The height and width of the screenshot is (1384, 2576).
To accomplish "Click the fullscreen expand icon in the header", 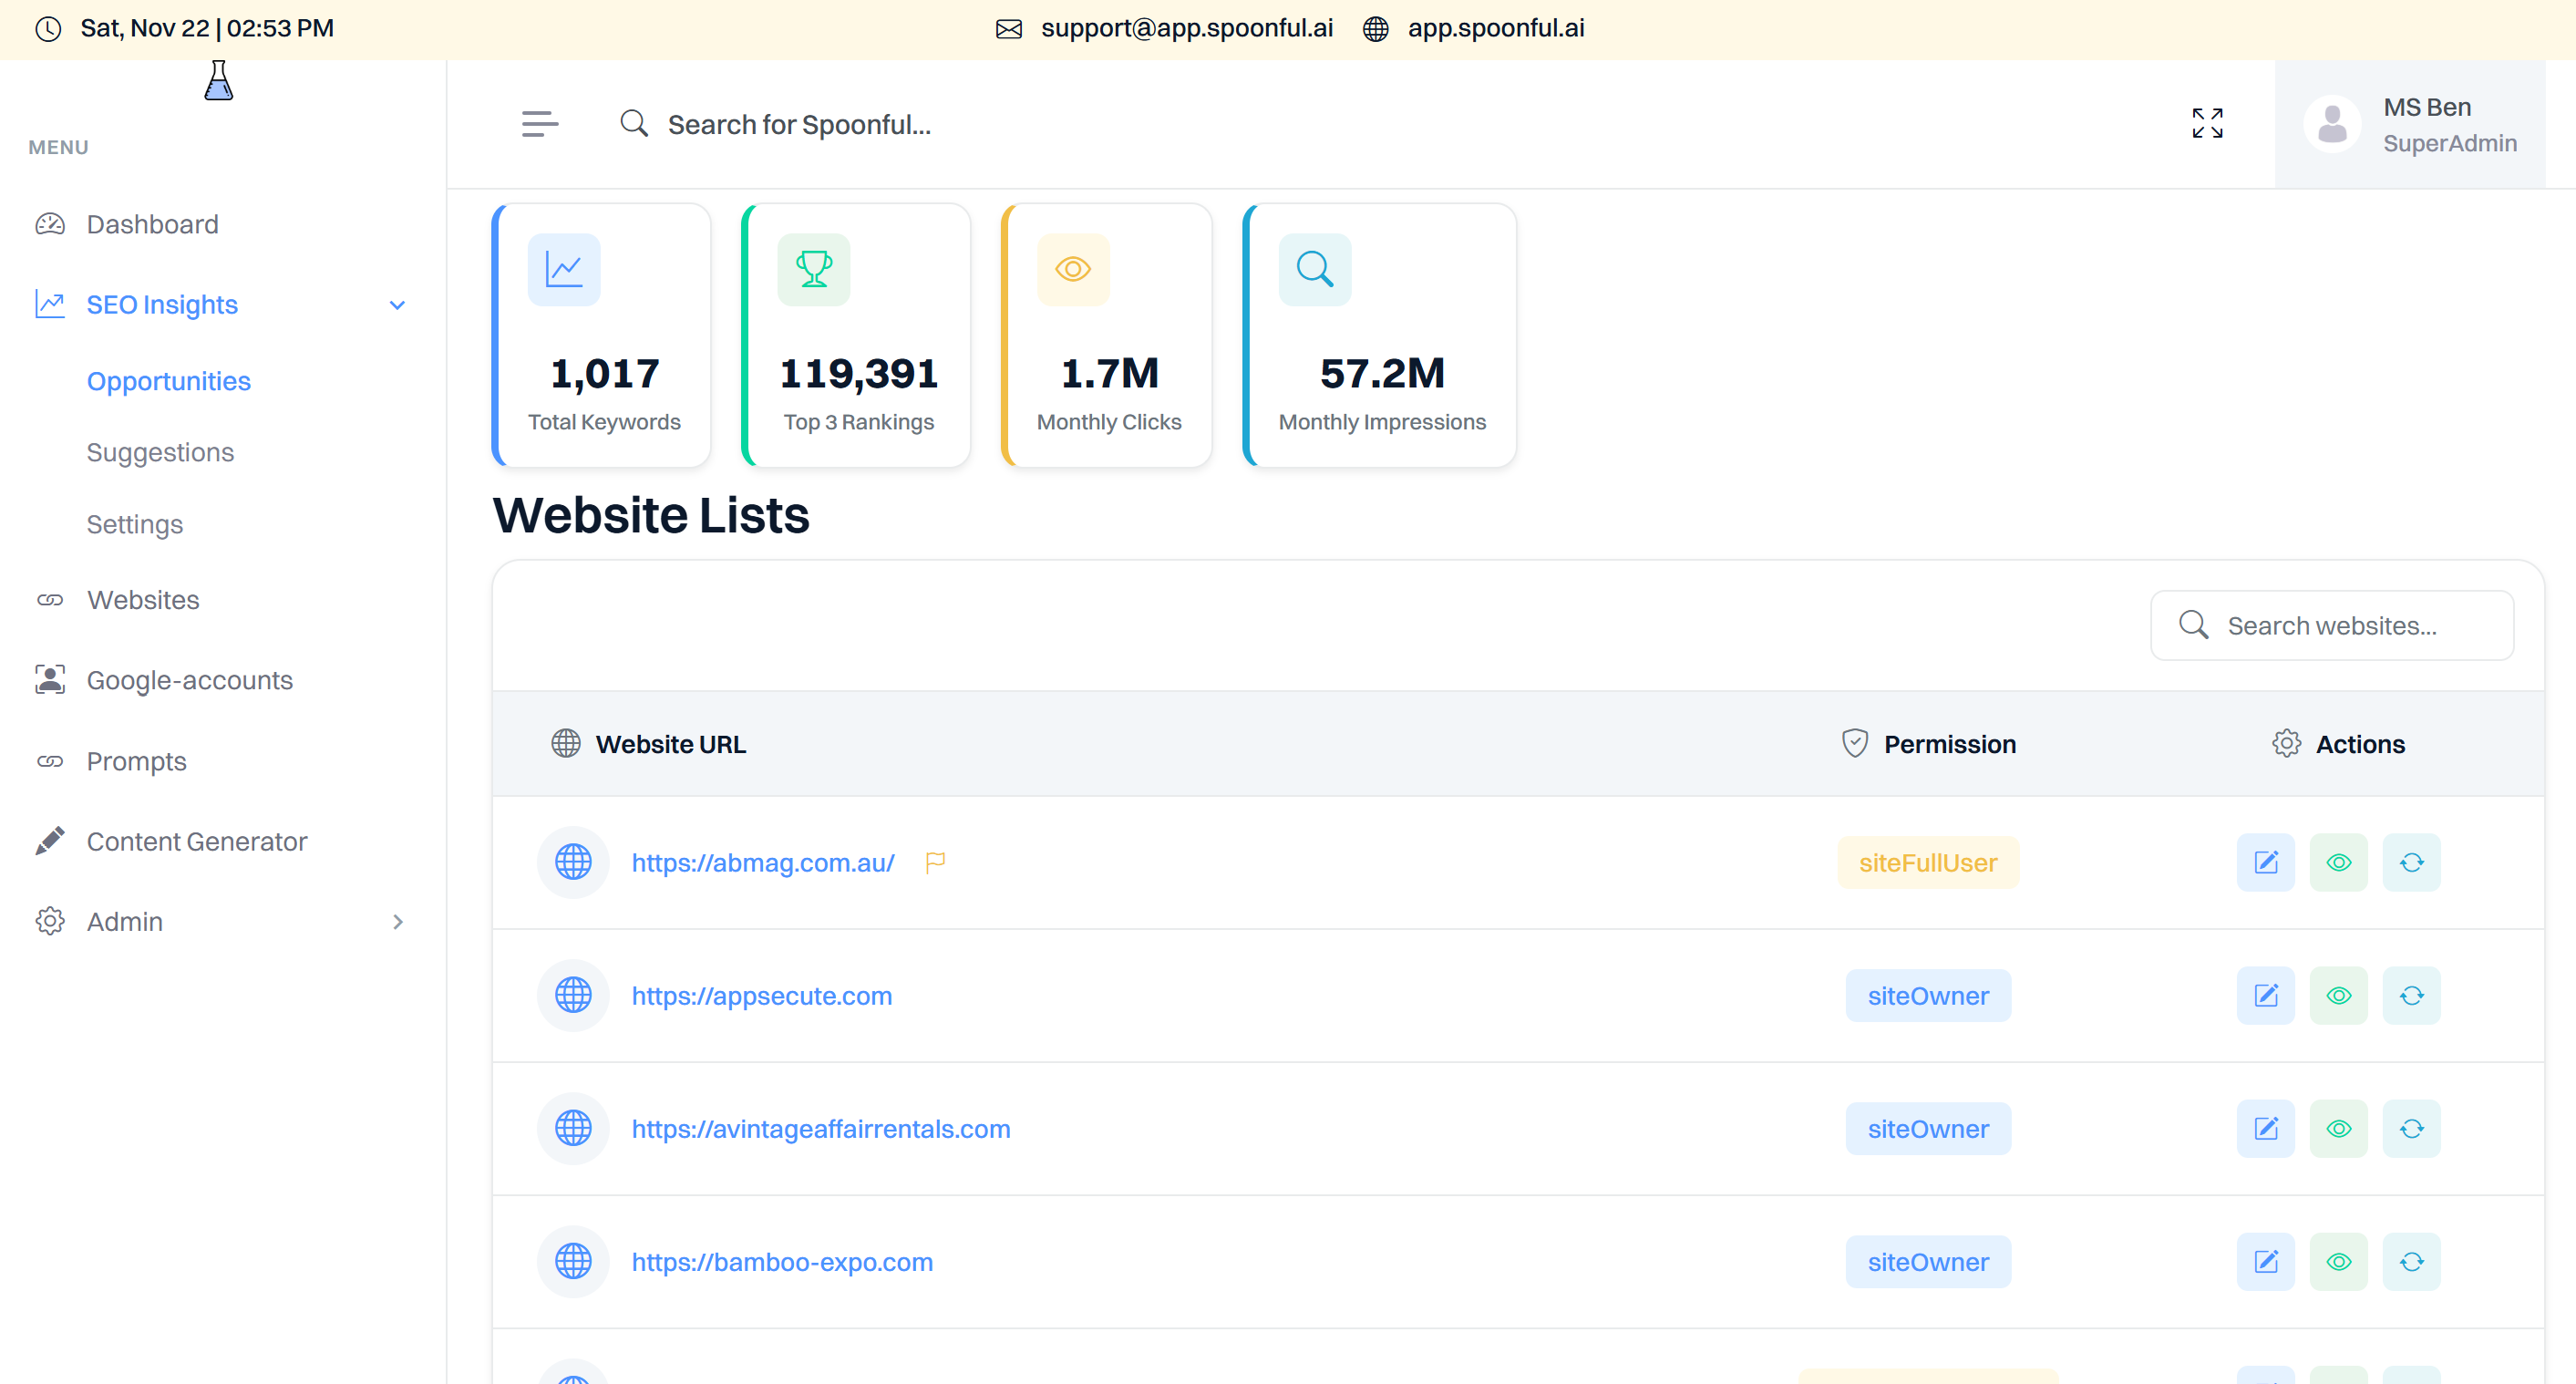I will (2207, 123).
